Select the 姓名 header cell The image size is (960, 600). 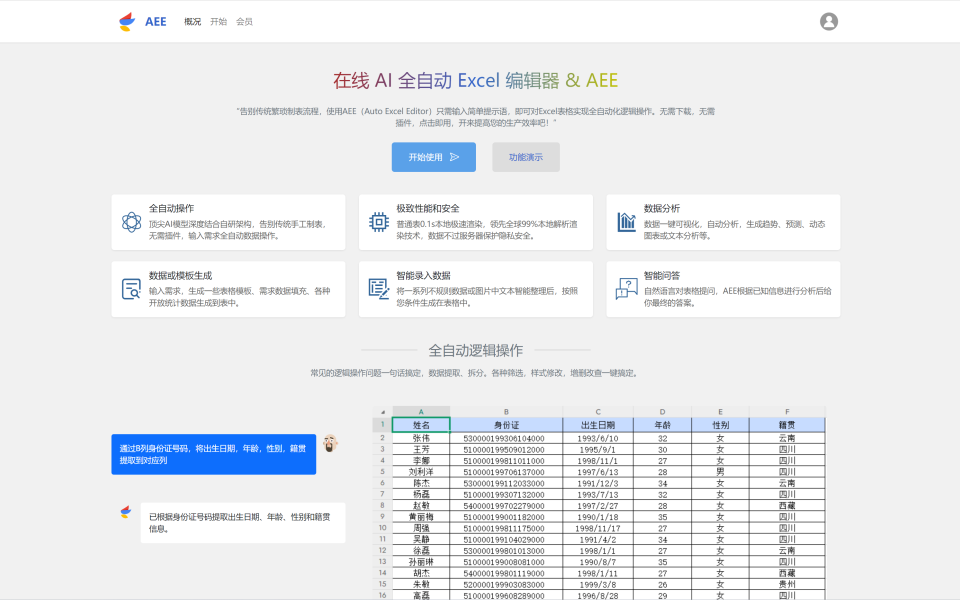pyautogui.click(x=421, y=425)
